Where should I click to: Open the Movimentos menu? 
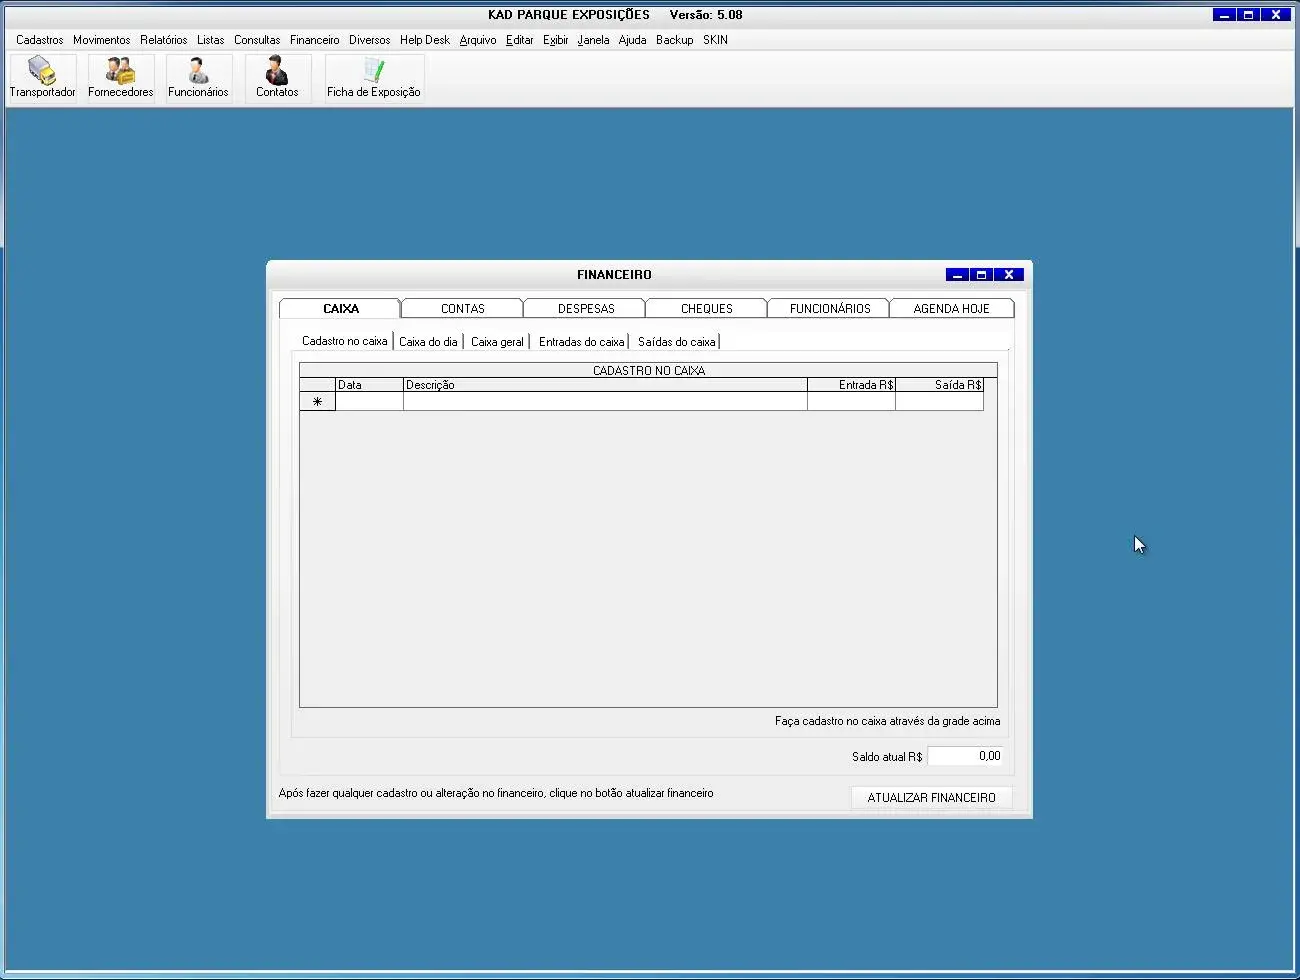pyautogui.click(x=101, y=40)
